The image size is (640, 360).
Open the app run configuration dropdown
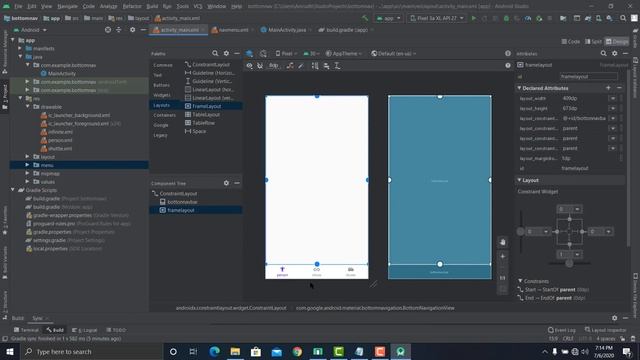pyautogui.click(x=388, y=18)
